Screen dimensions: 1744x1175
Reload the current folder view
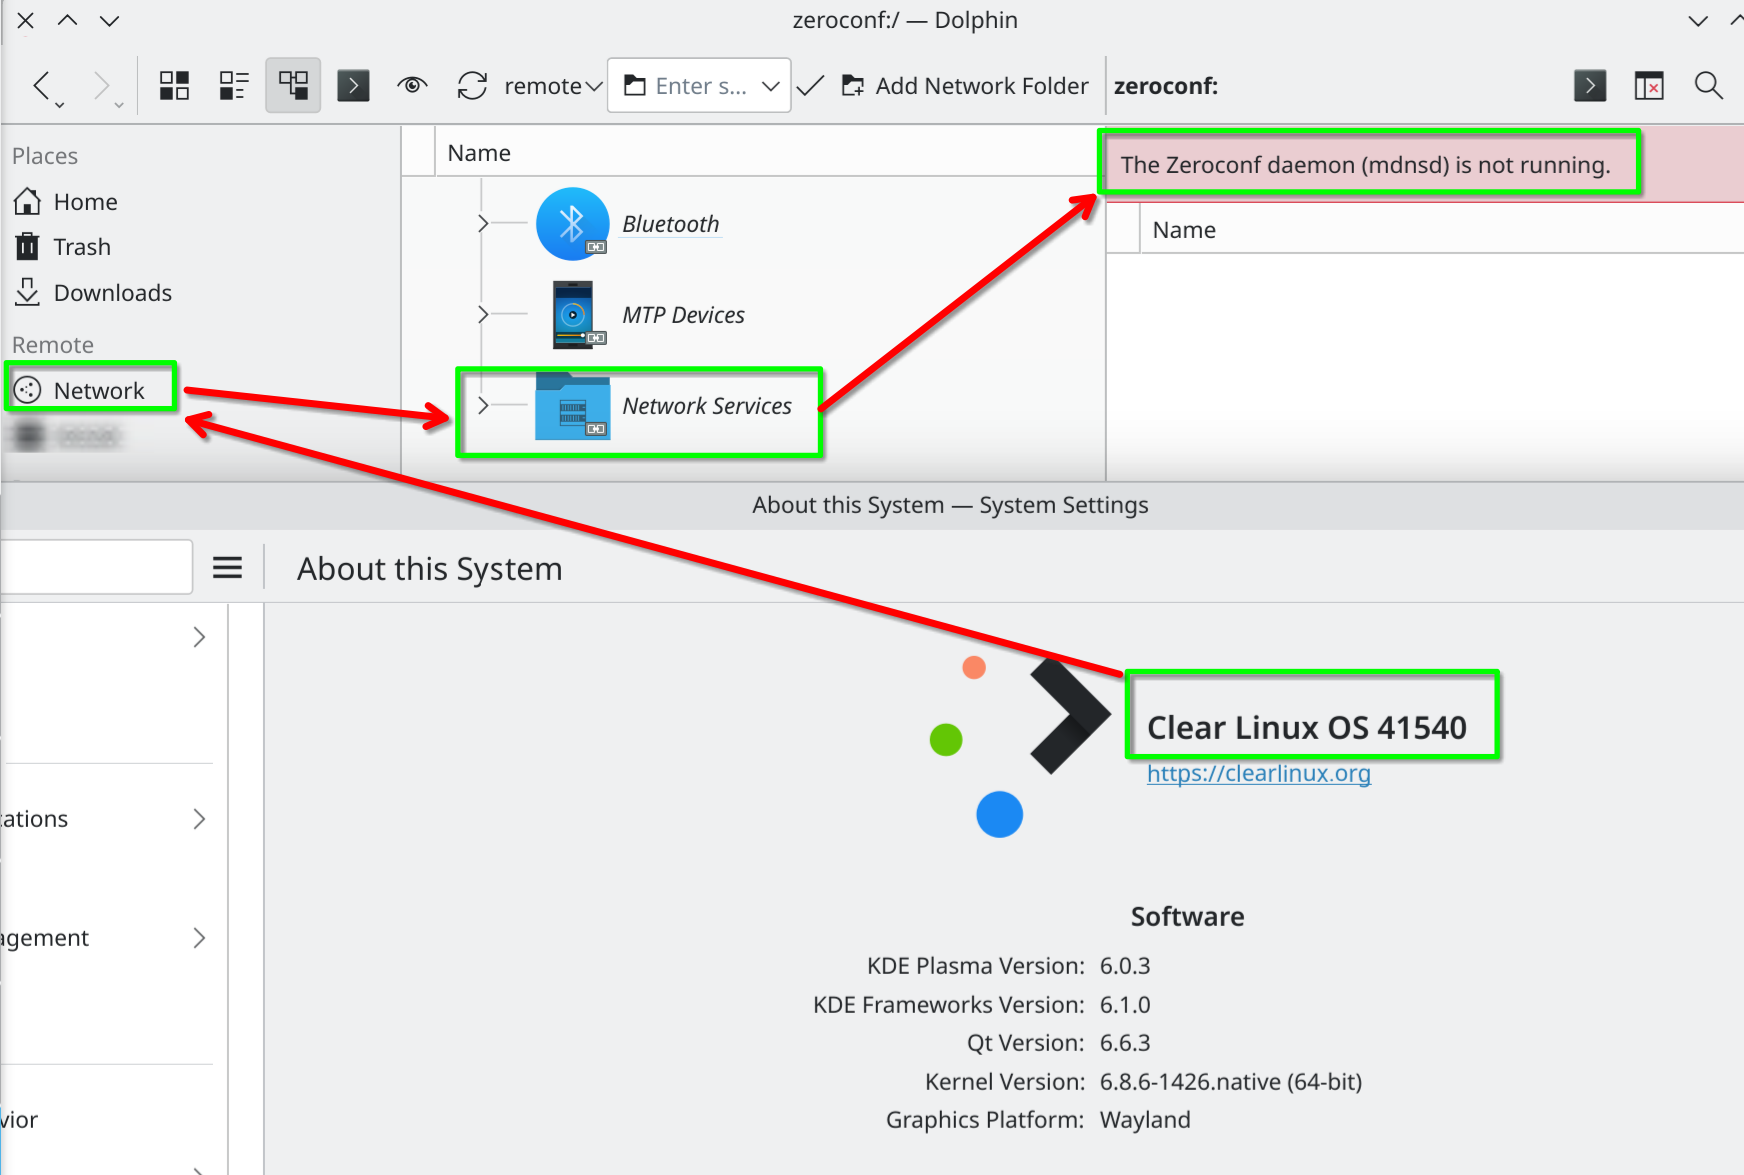coord(472,86)
